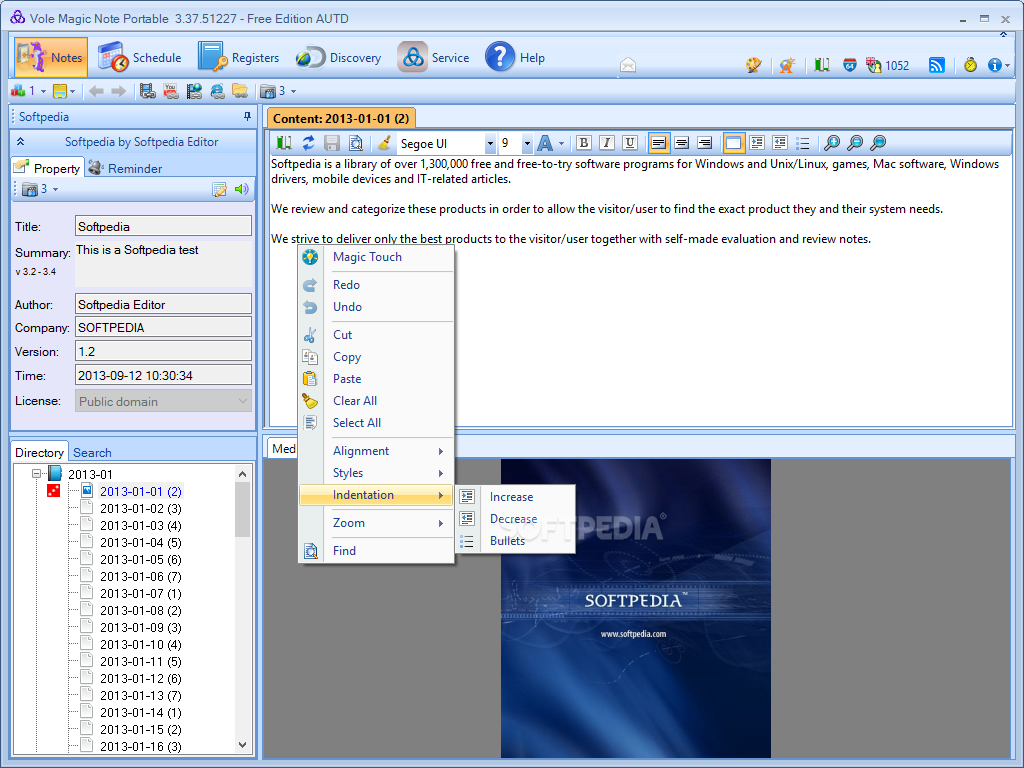Click the zoom in magnifier icon

832,142
